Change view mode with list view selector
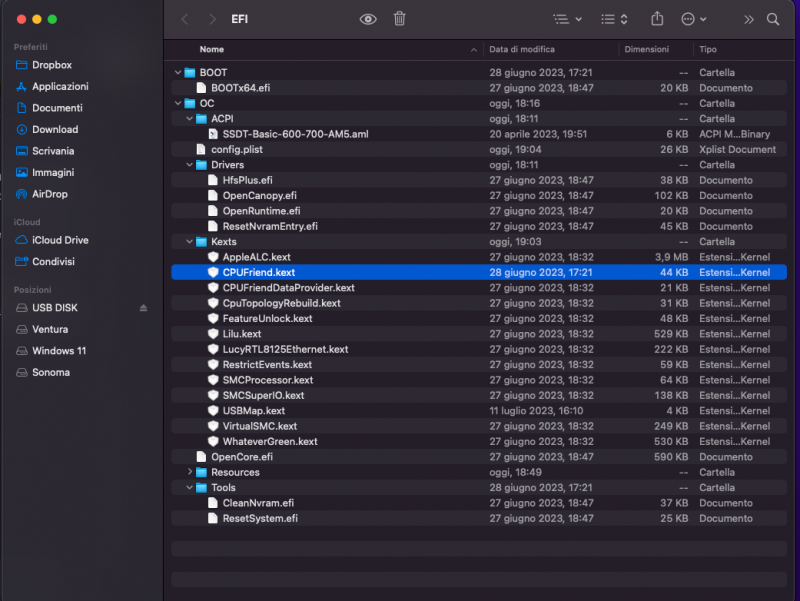Image resolution: width=800 pixels, height=601 pixels. click(614, 19)
